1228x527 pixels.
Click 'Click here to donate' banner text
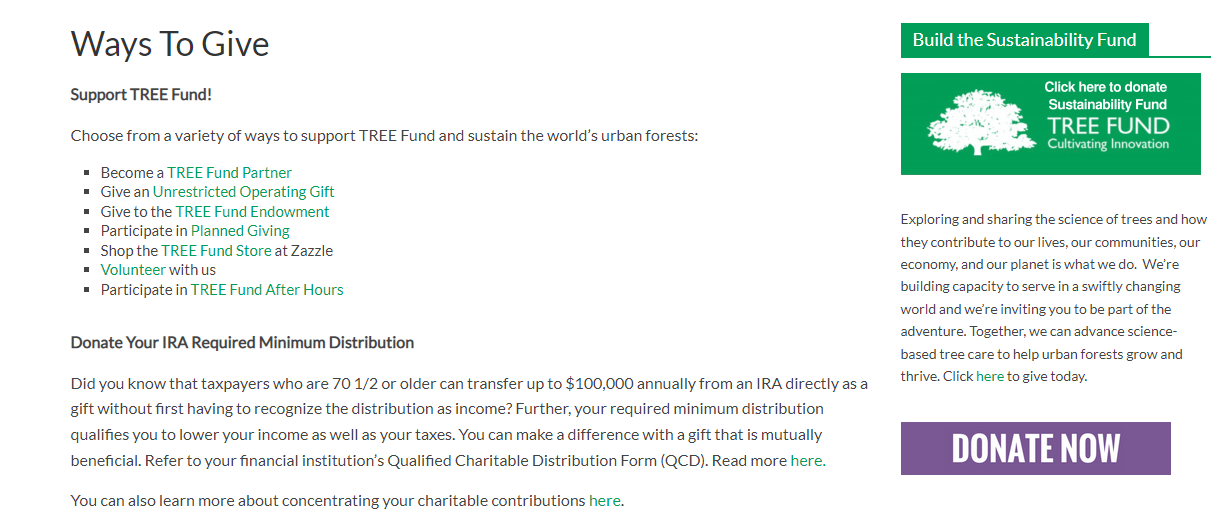pos(1106,87)
